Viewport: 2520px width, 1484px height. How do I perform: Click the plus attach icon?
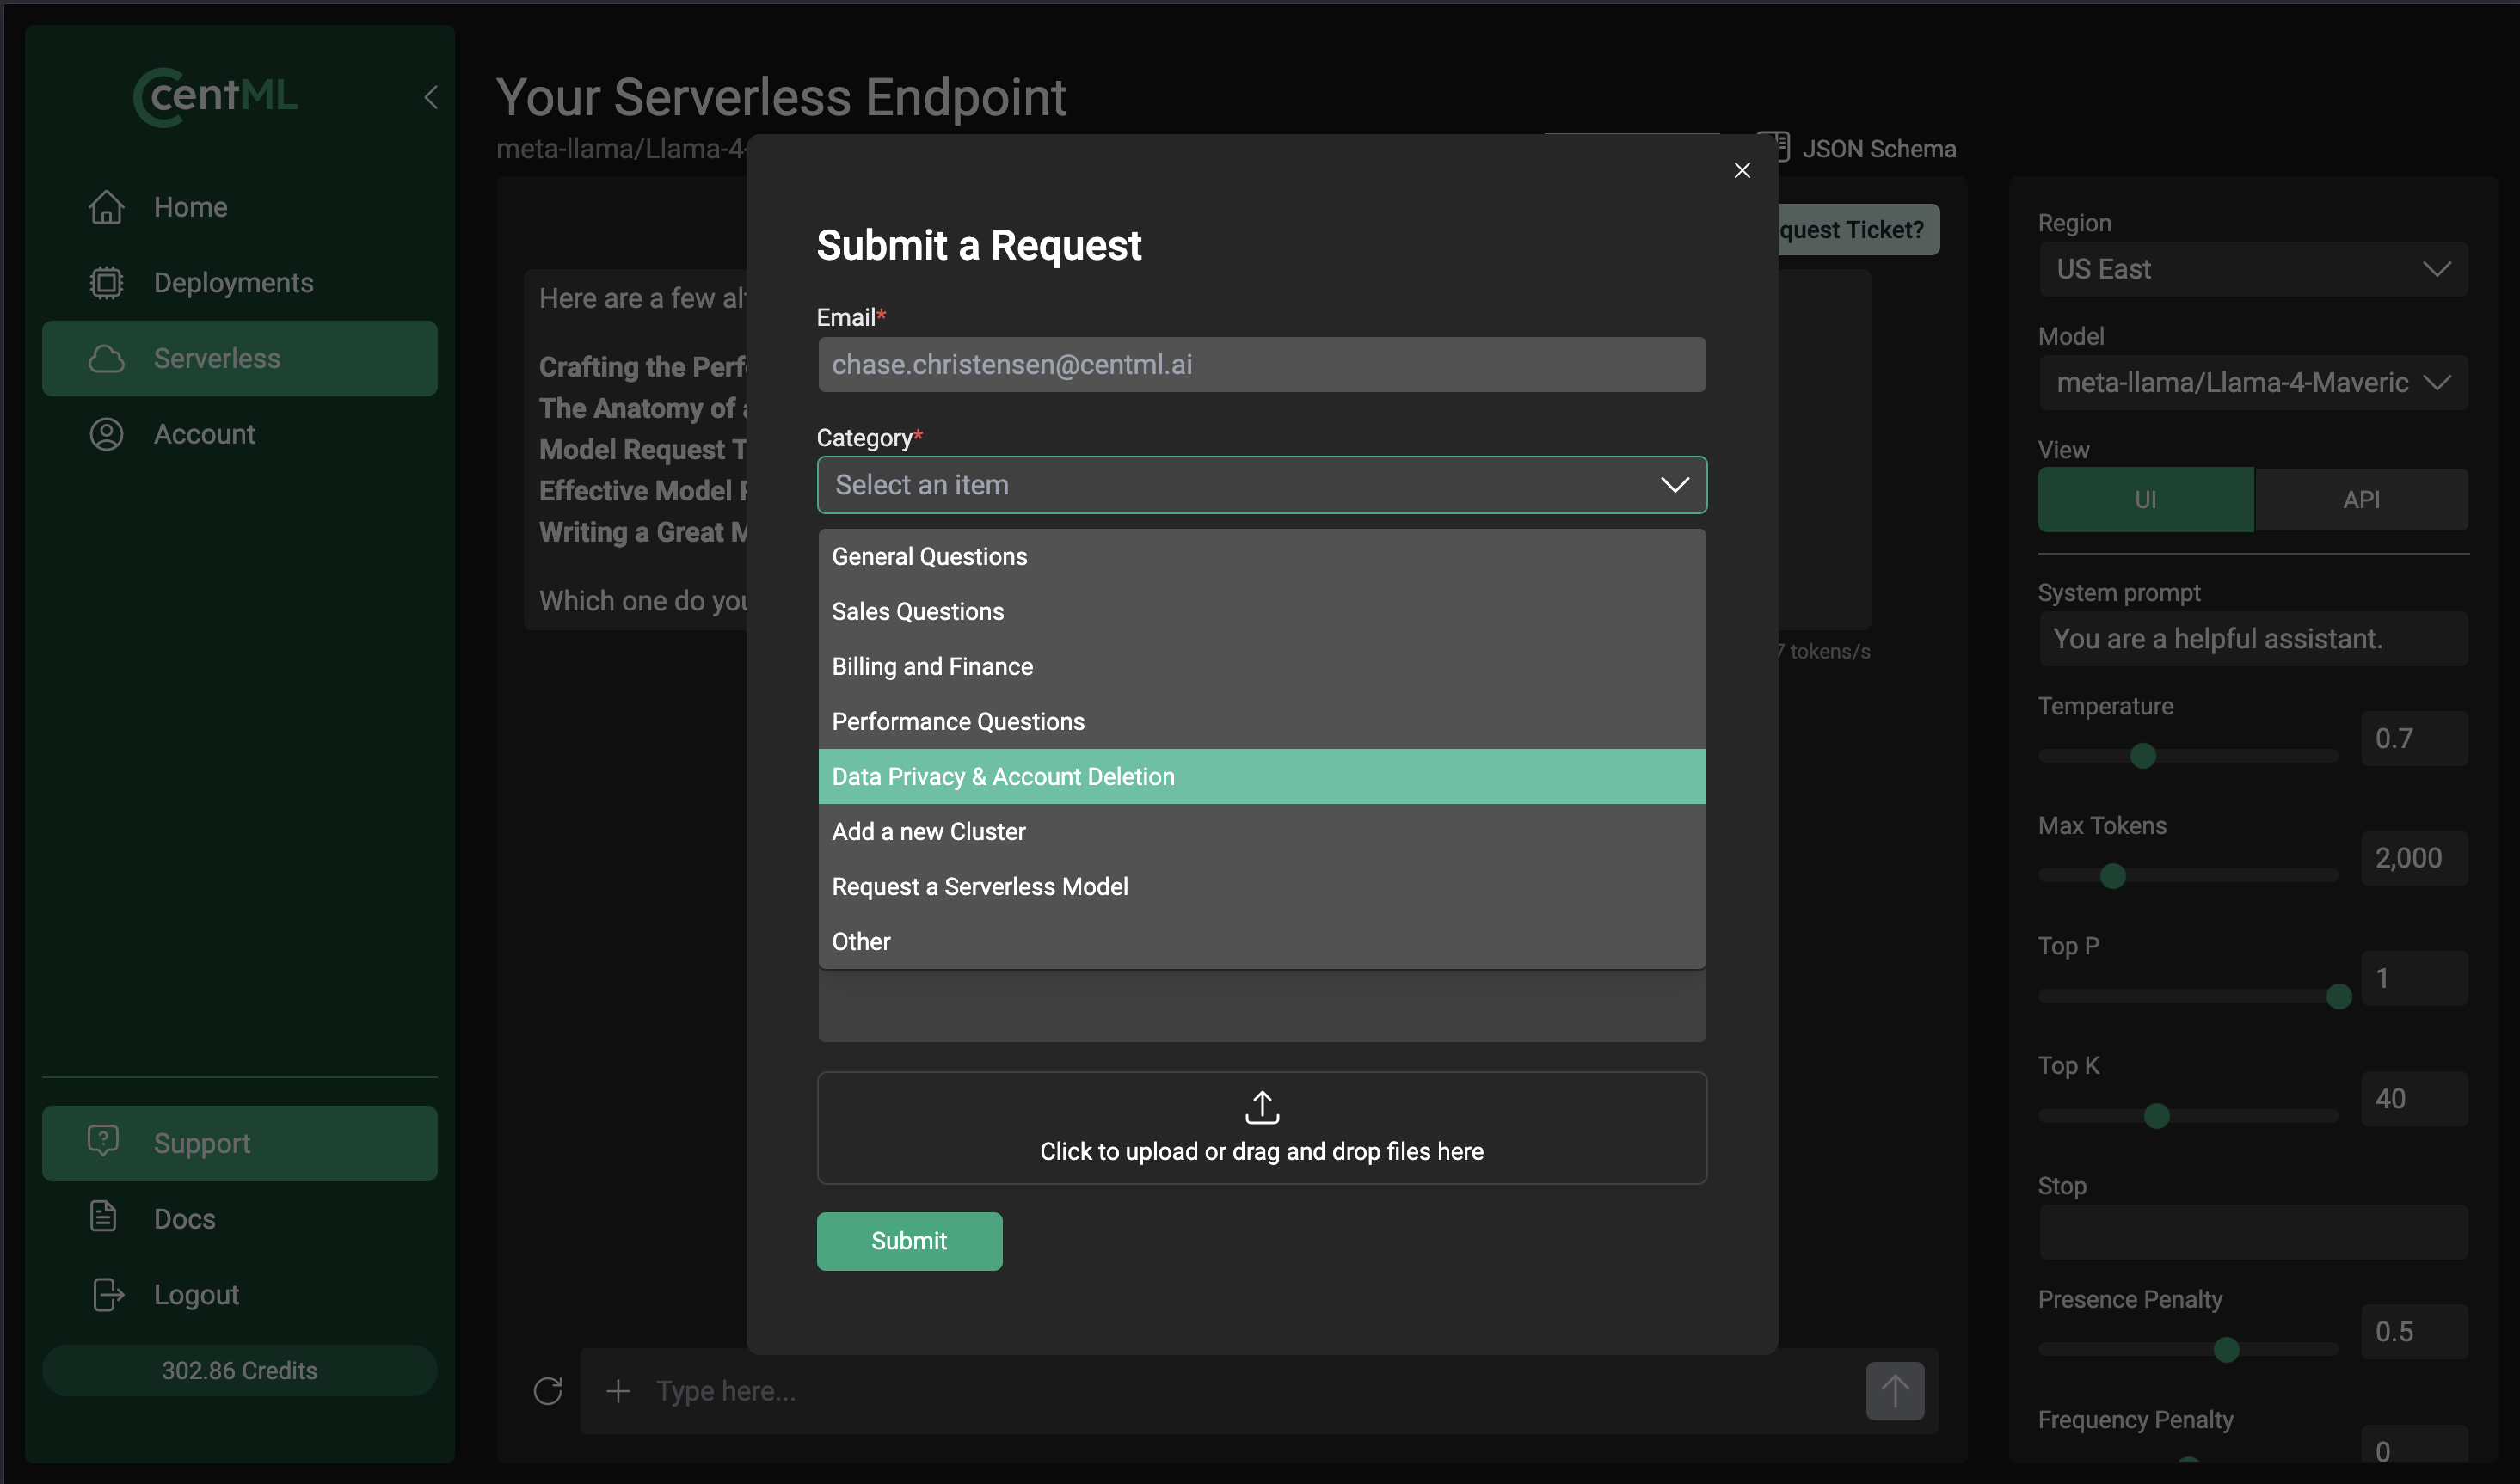click(618, 1391)
